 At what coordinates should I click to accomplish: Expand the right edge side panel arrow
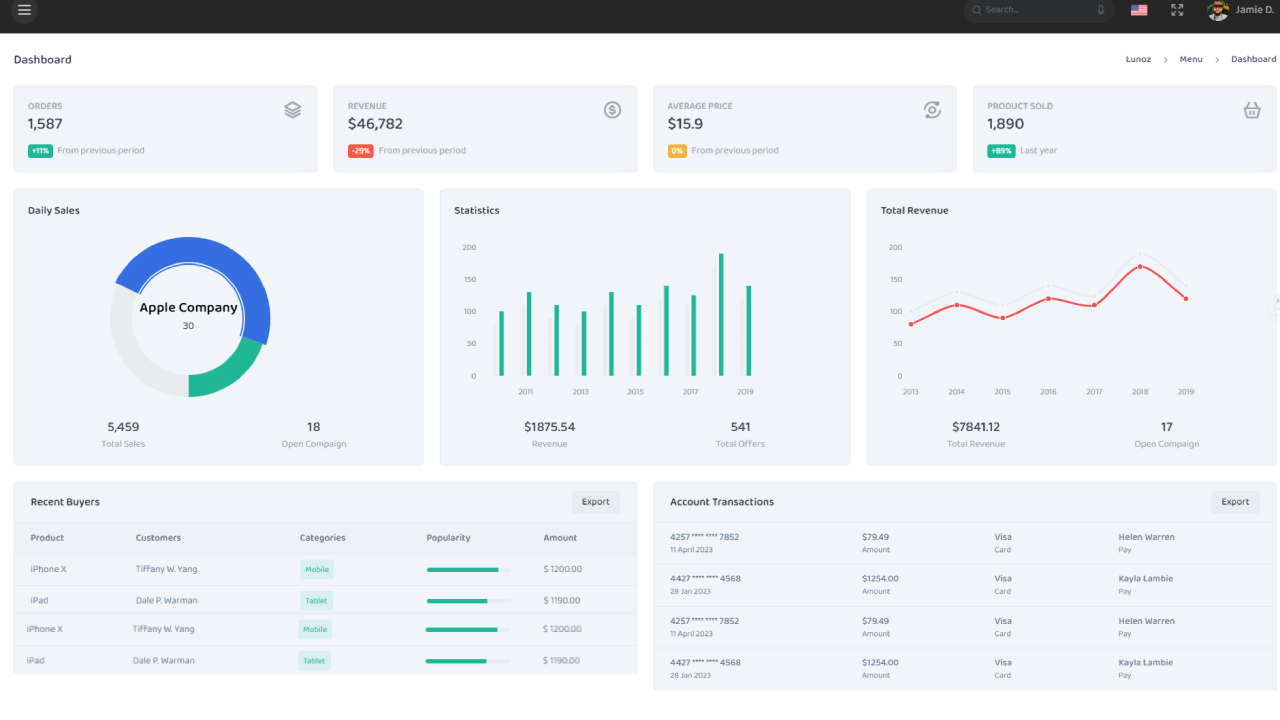1276,301
